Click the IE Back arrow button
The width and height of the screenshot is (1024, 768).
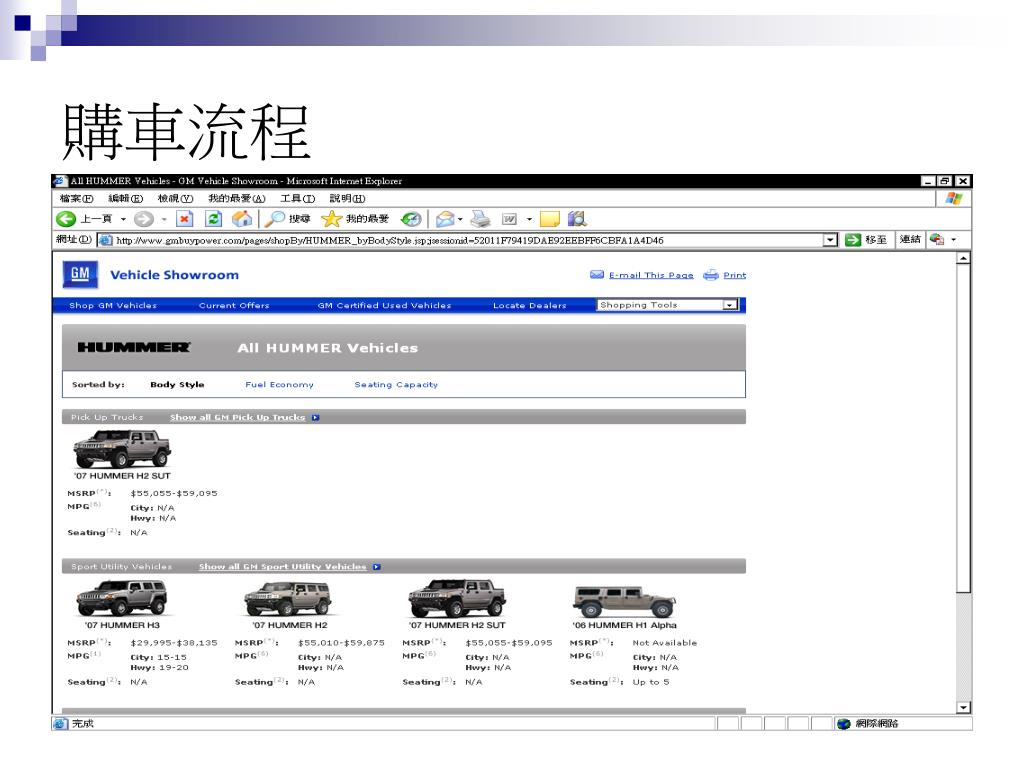coord(65,219)
